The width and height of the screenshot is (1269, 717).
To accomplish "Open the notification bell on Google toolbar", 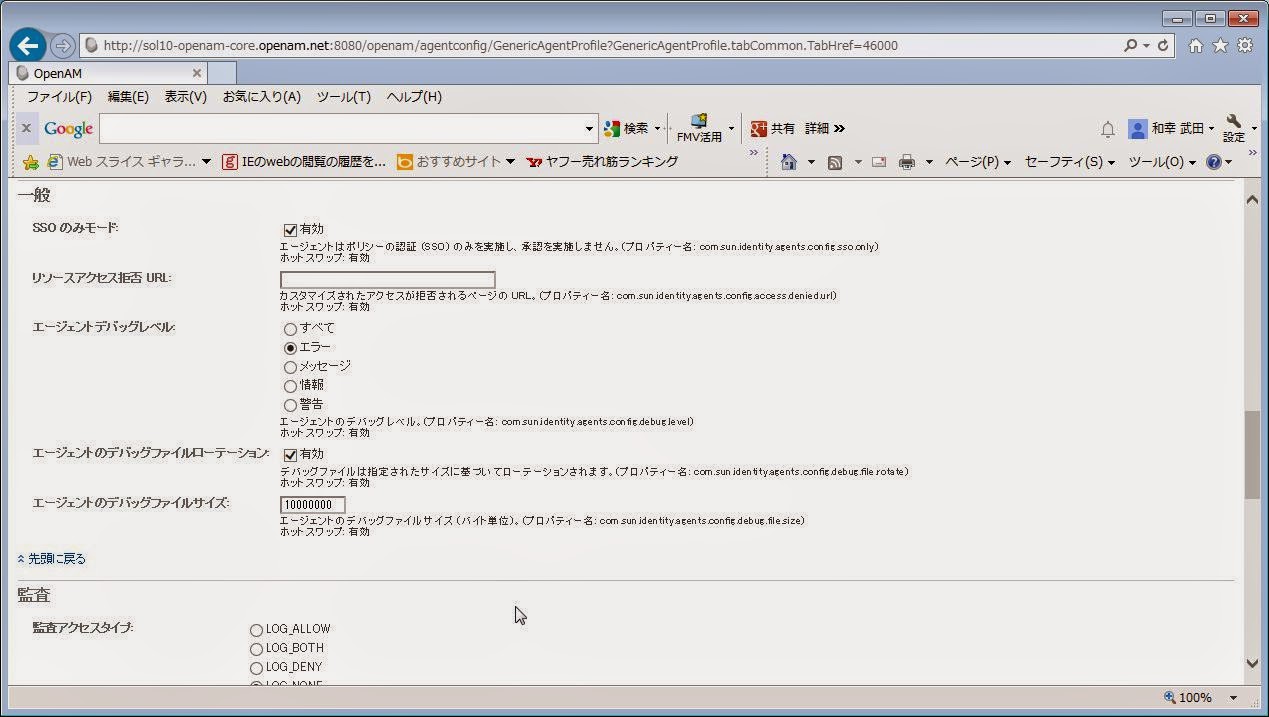I will pos(1106,128).
